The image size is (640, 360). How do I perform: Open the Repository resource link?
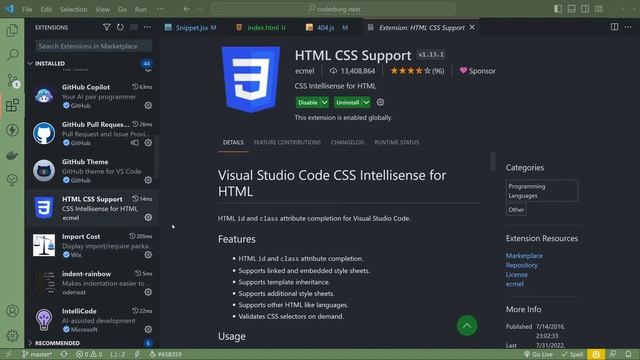pyautogui.click(x=522, y=265)
